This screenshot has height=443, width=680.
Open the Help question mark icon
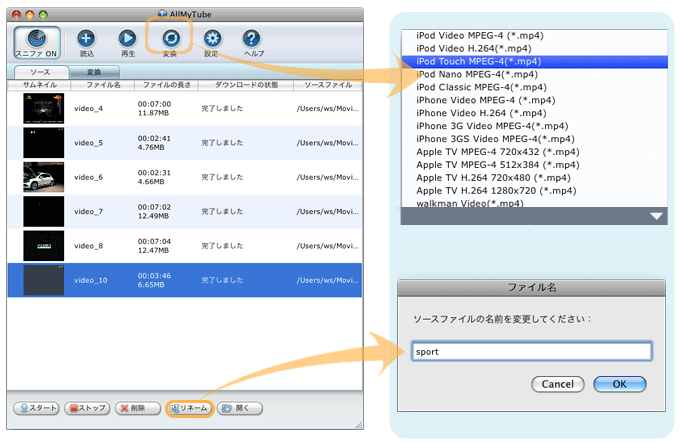coord(252,39)
